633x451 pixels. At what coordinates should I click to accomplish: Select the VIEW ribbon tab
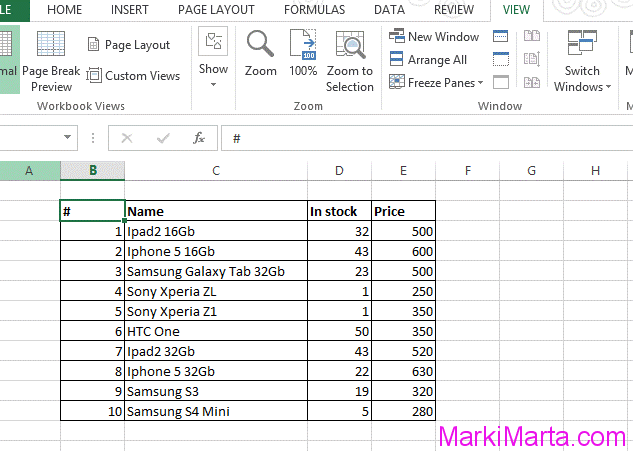pos(516,10)
